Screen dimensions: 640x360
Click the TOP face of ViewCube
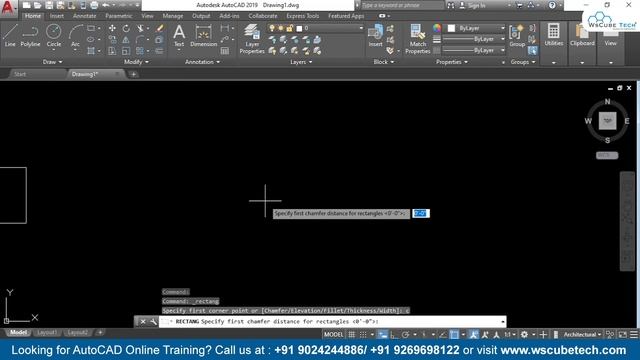(607, 121)
